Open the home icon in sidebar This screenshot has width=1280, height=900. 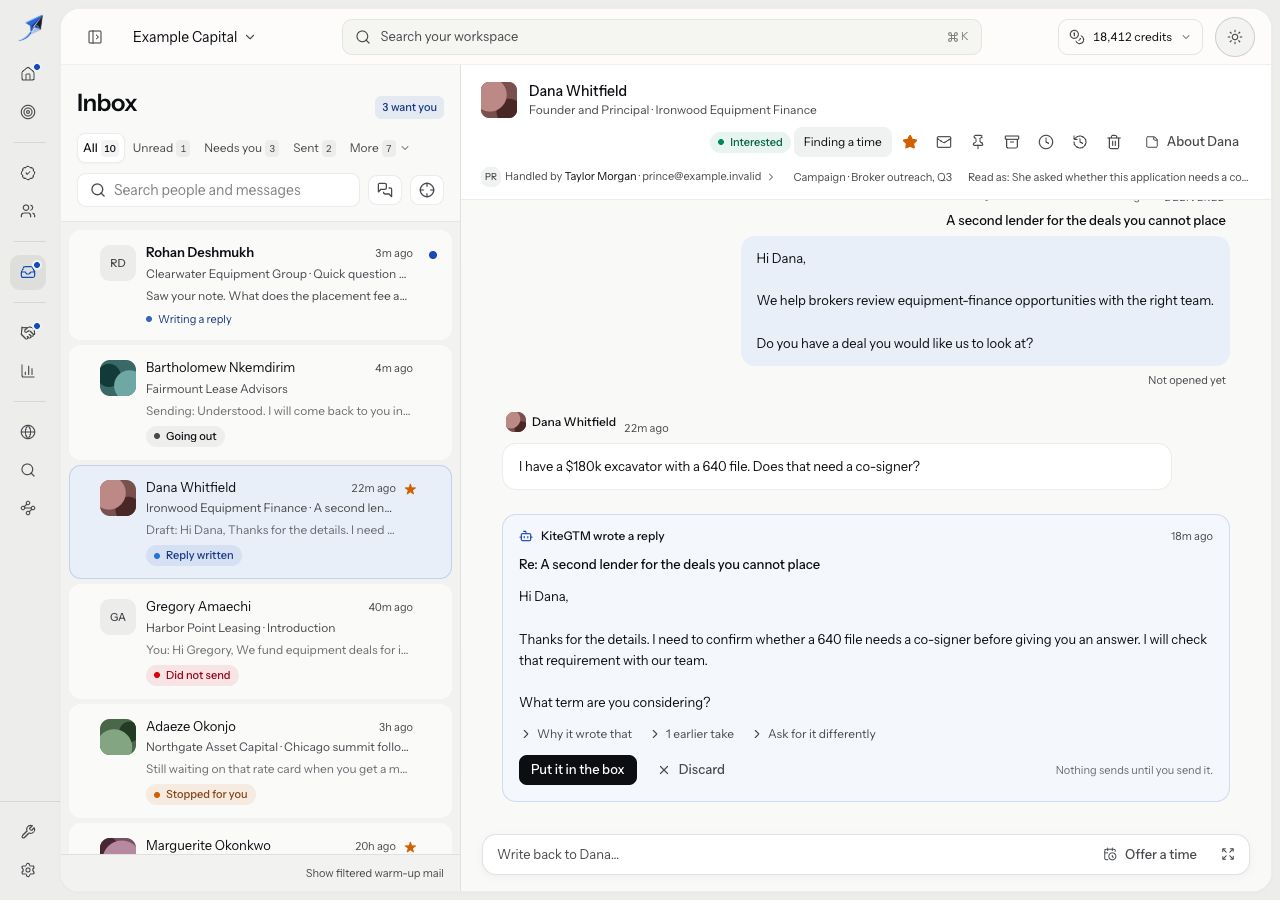coord(28,73)
